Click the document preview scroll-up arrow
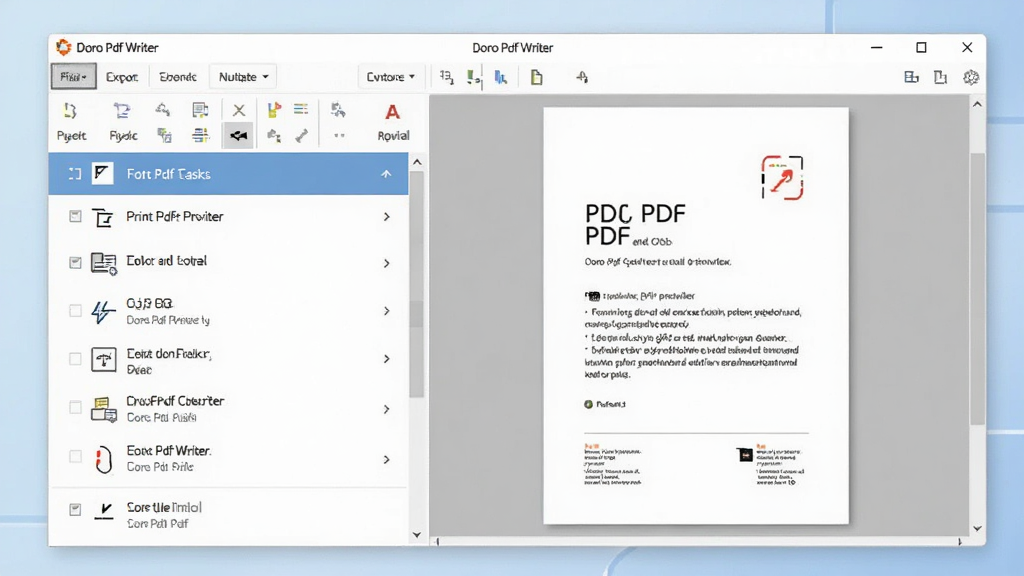Viewport: 1024px width, 576px height. [977, 104]
